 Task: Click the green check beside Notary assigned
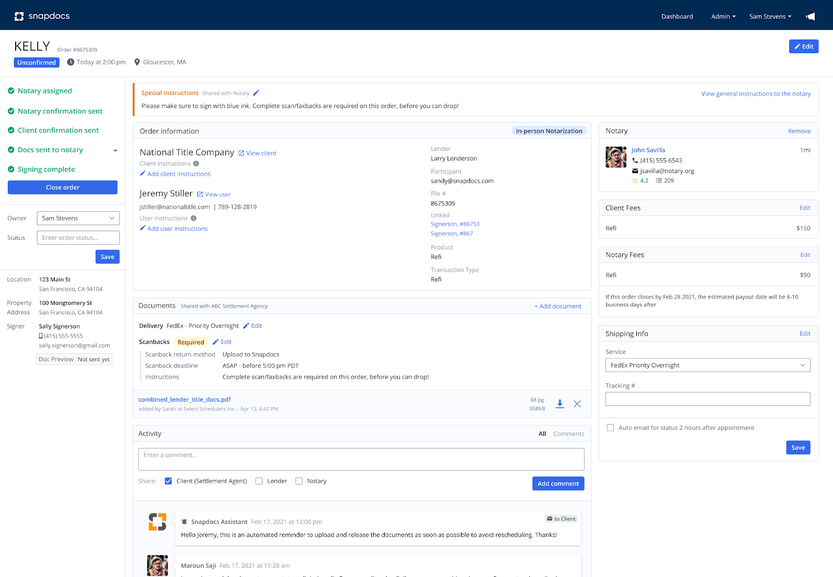click(11, 91)
